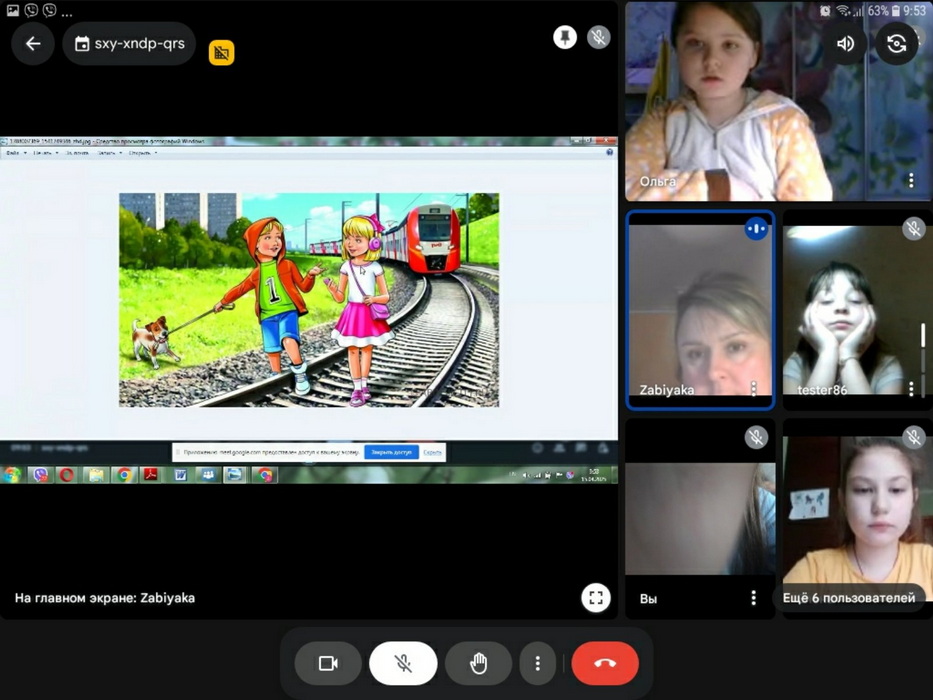Turn on the camera

coord(328,662)
